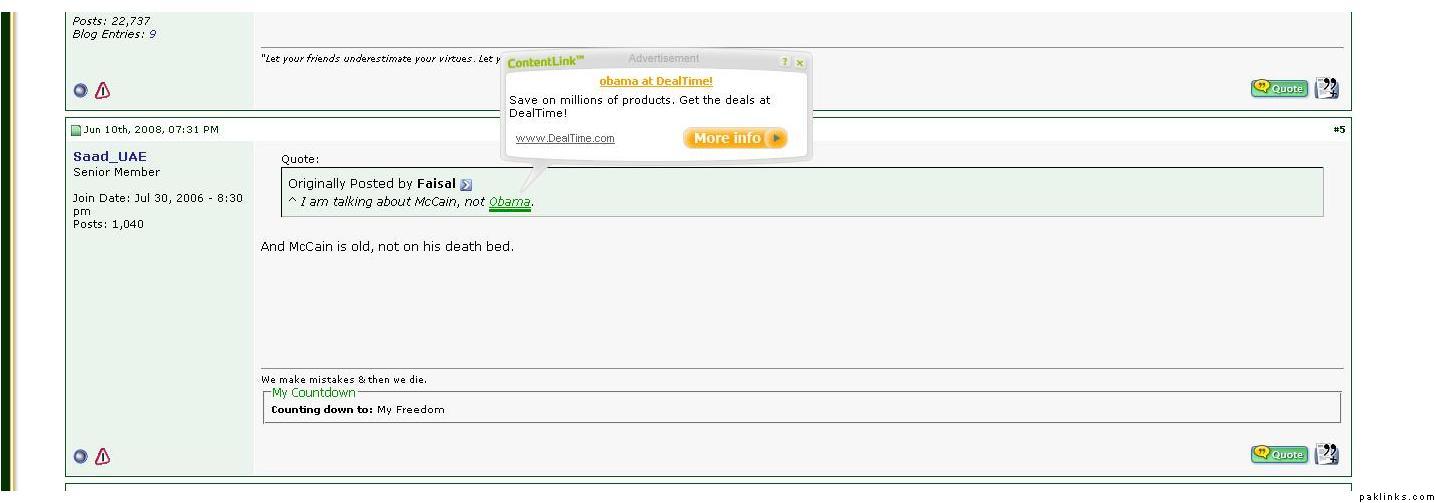Open the "obama at DealTime!" ad link
Screen dimensions: 1435x503
(656, 81)
